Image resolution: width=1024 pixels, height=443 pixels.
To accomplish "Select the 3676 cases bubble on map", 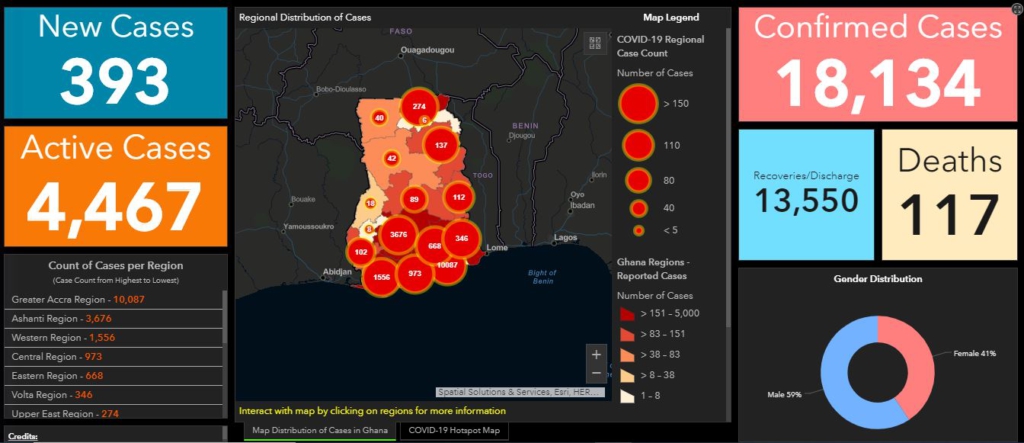I will (398, 234).
